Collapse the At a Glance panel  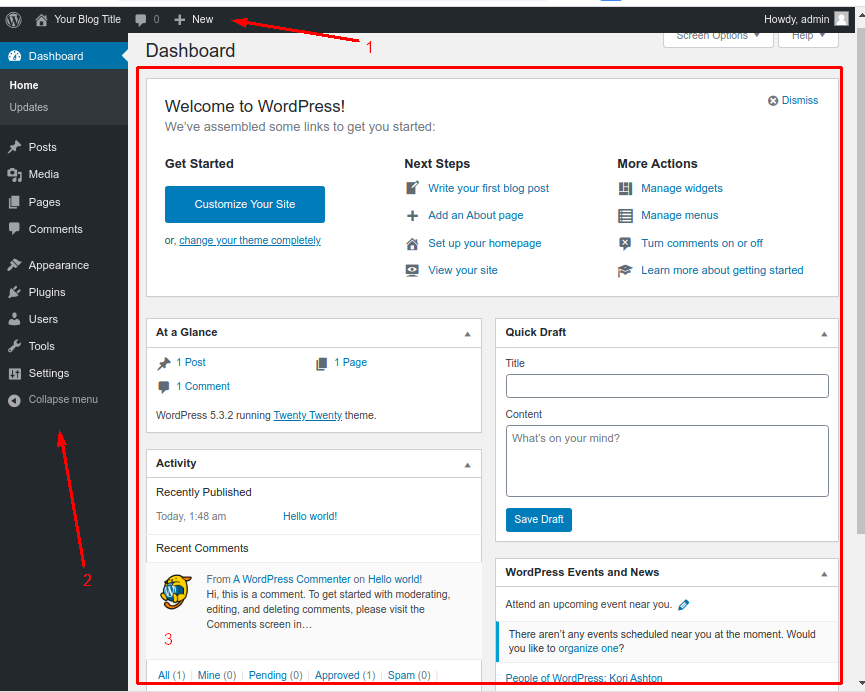click(x=467, y=334)
